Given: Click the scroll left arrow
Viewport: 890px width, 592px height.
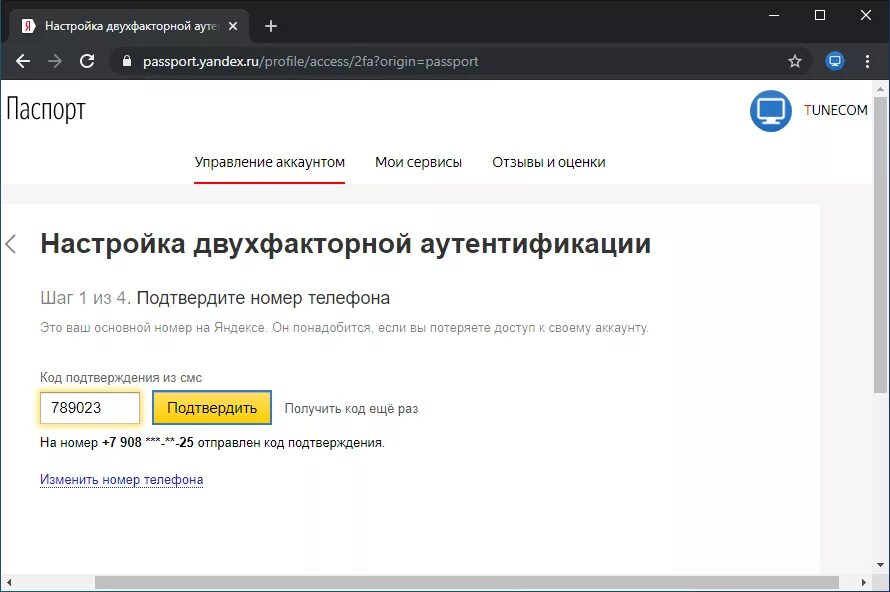Looking at the screenshot, I should [x=9, y=582].
